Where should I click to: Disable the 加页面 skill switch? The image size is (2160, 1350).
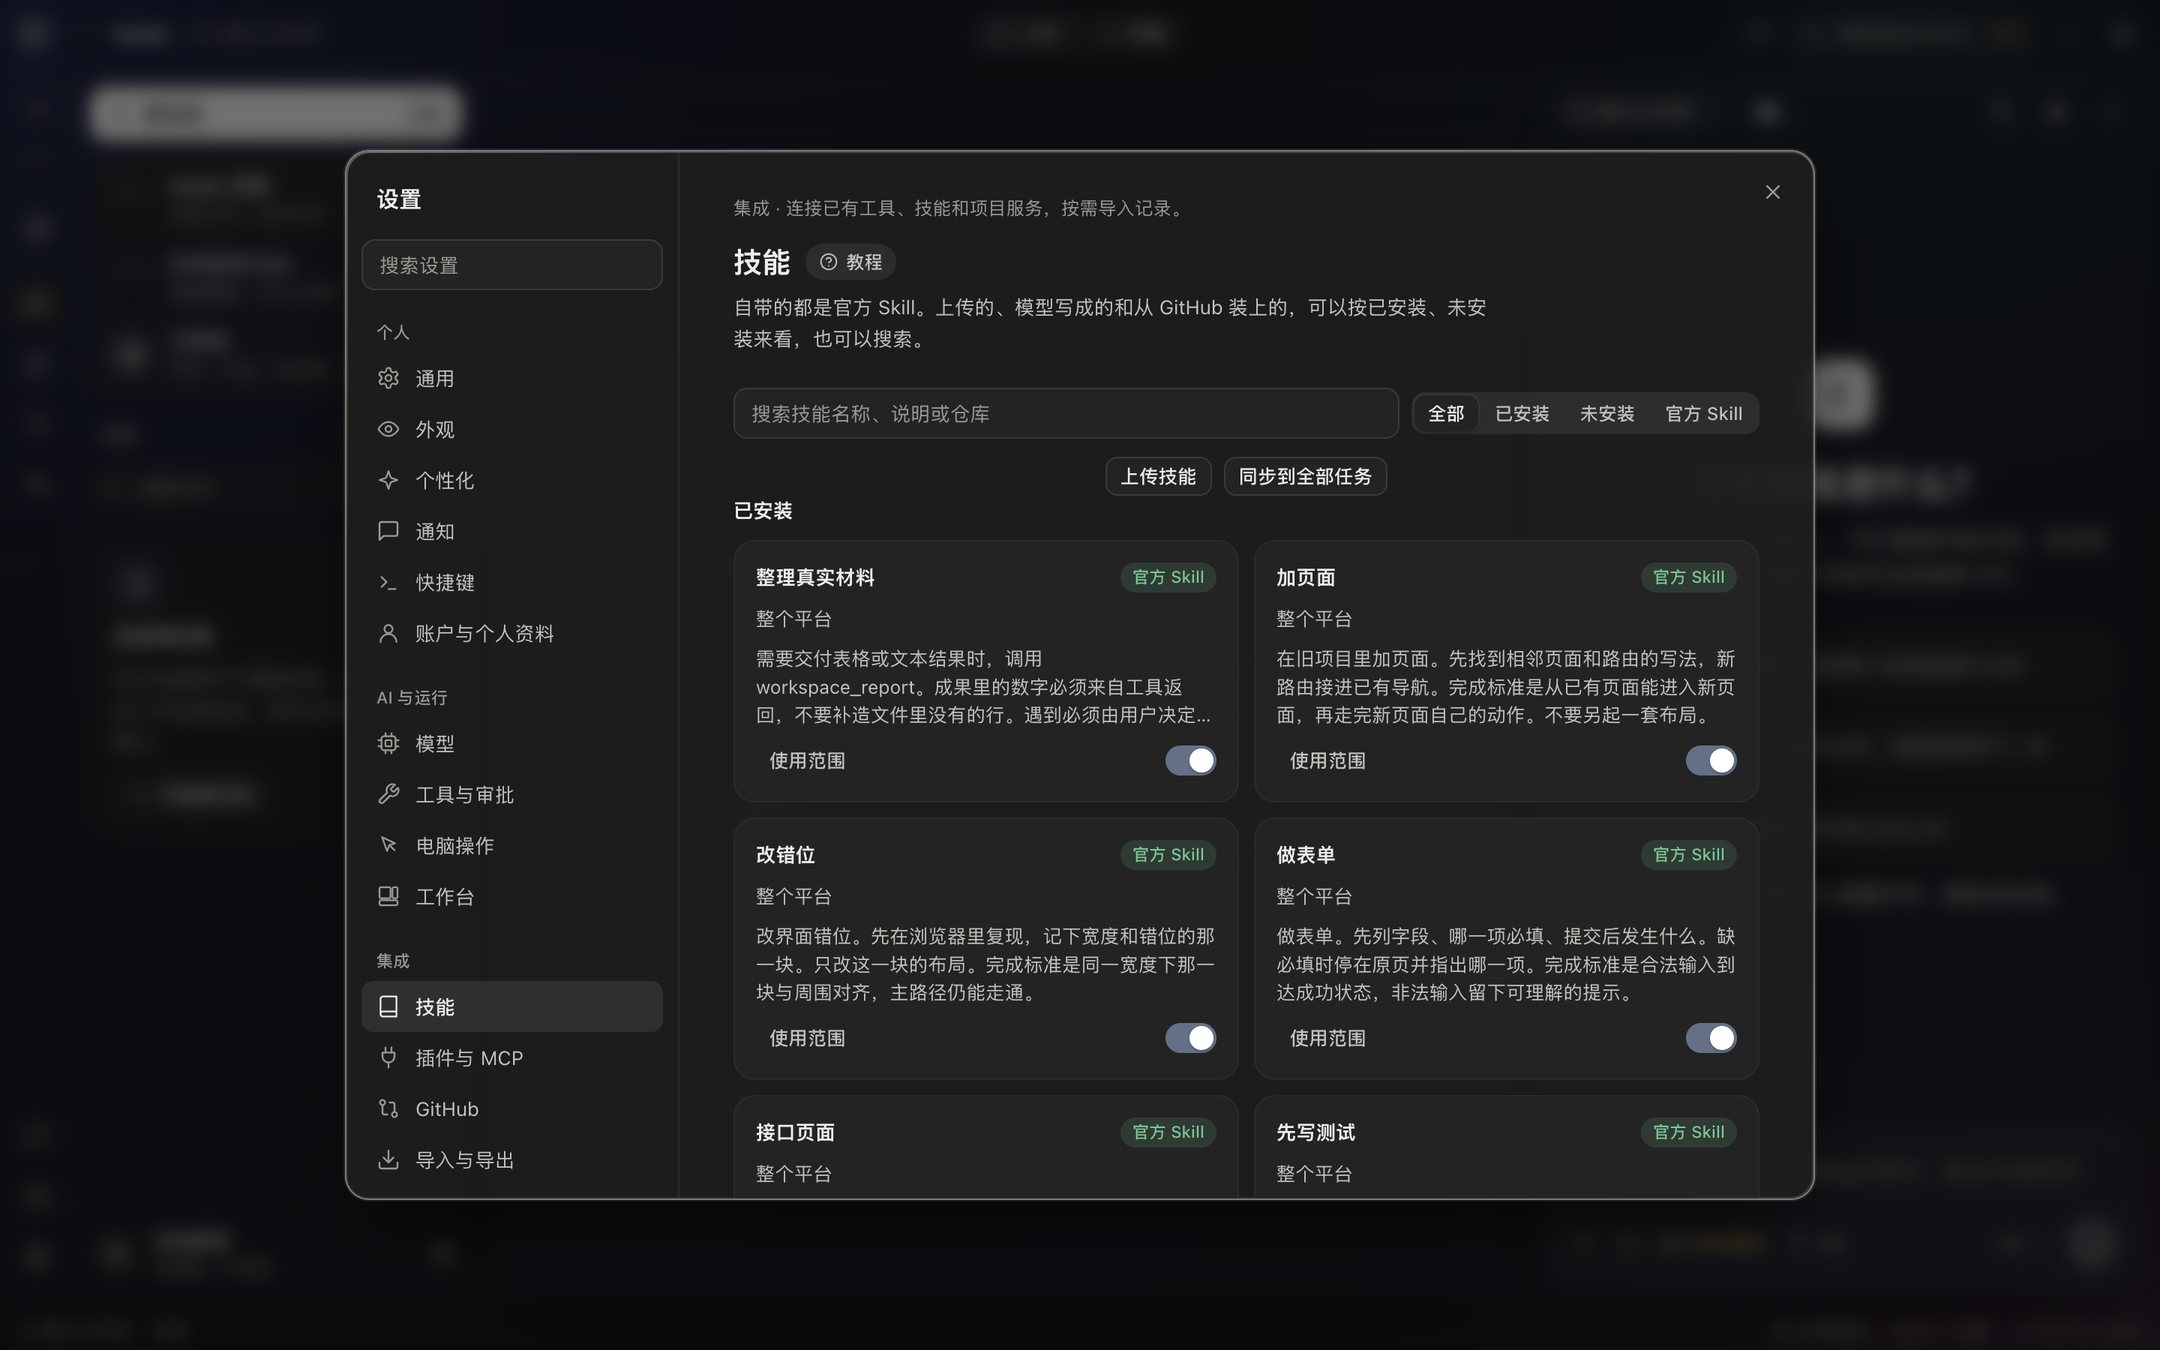point(1710,761)
